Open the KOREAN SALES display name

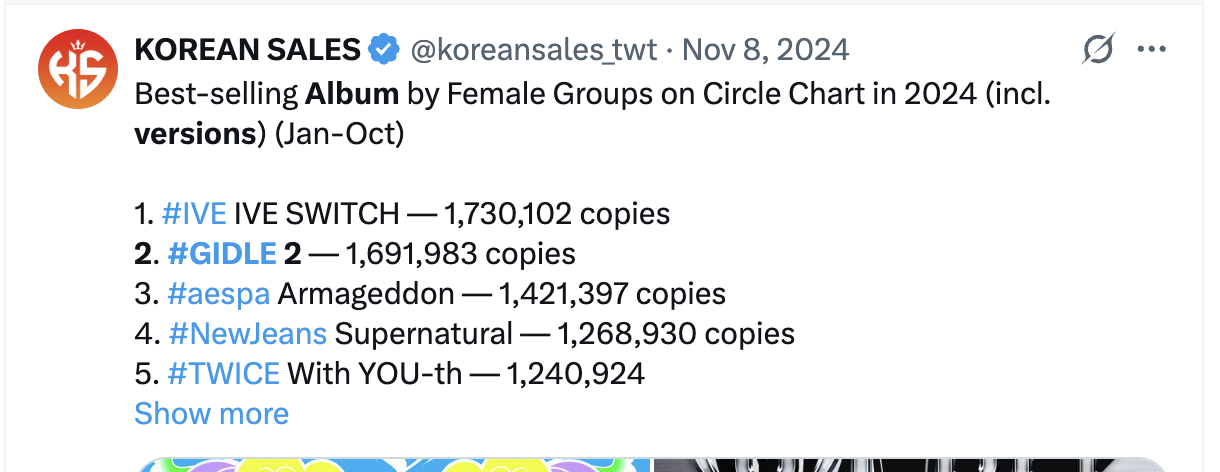pyautogui.click(x=247, y=49)
